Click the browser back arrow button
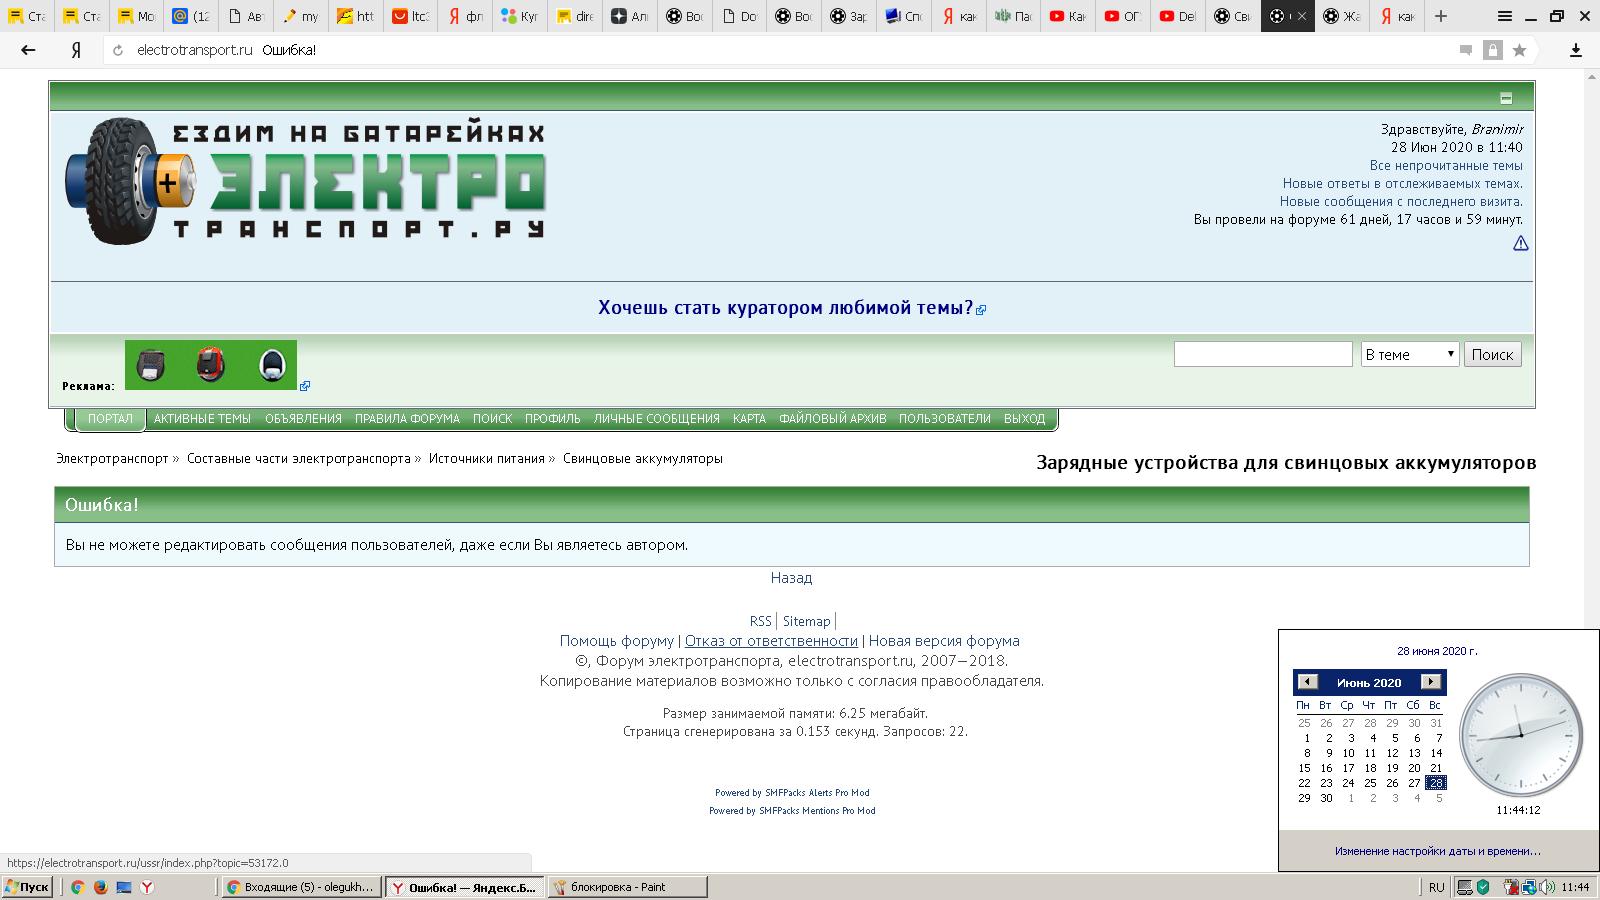Image resolution: width=1600 pixels, height=900 pixels. click(28, 50)
